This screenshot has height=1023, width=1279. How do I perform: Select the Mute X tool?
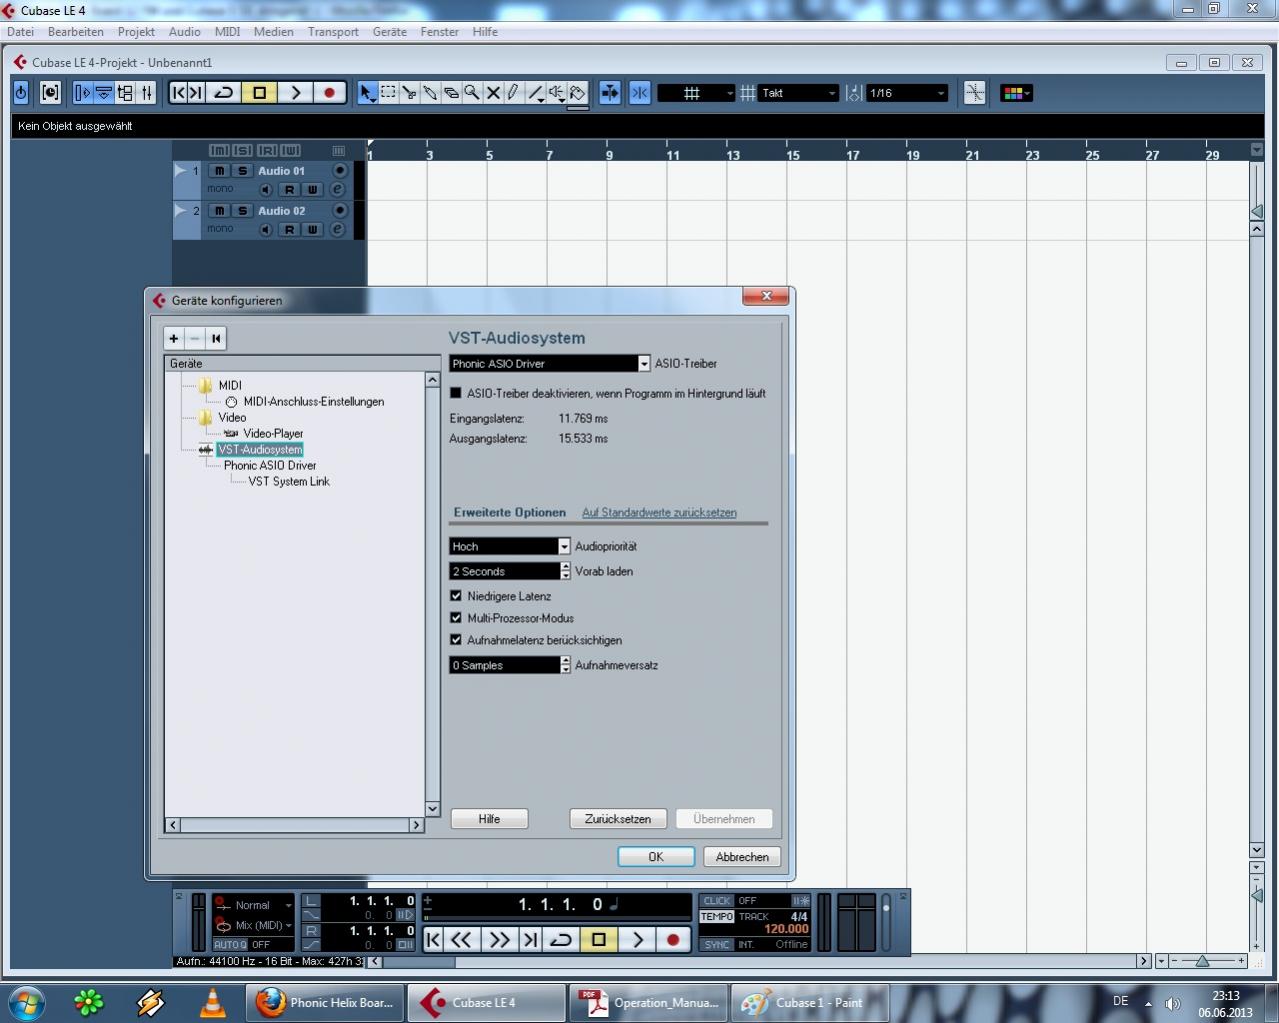pyautogui.click(x=493, y=93)
